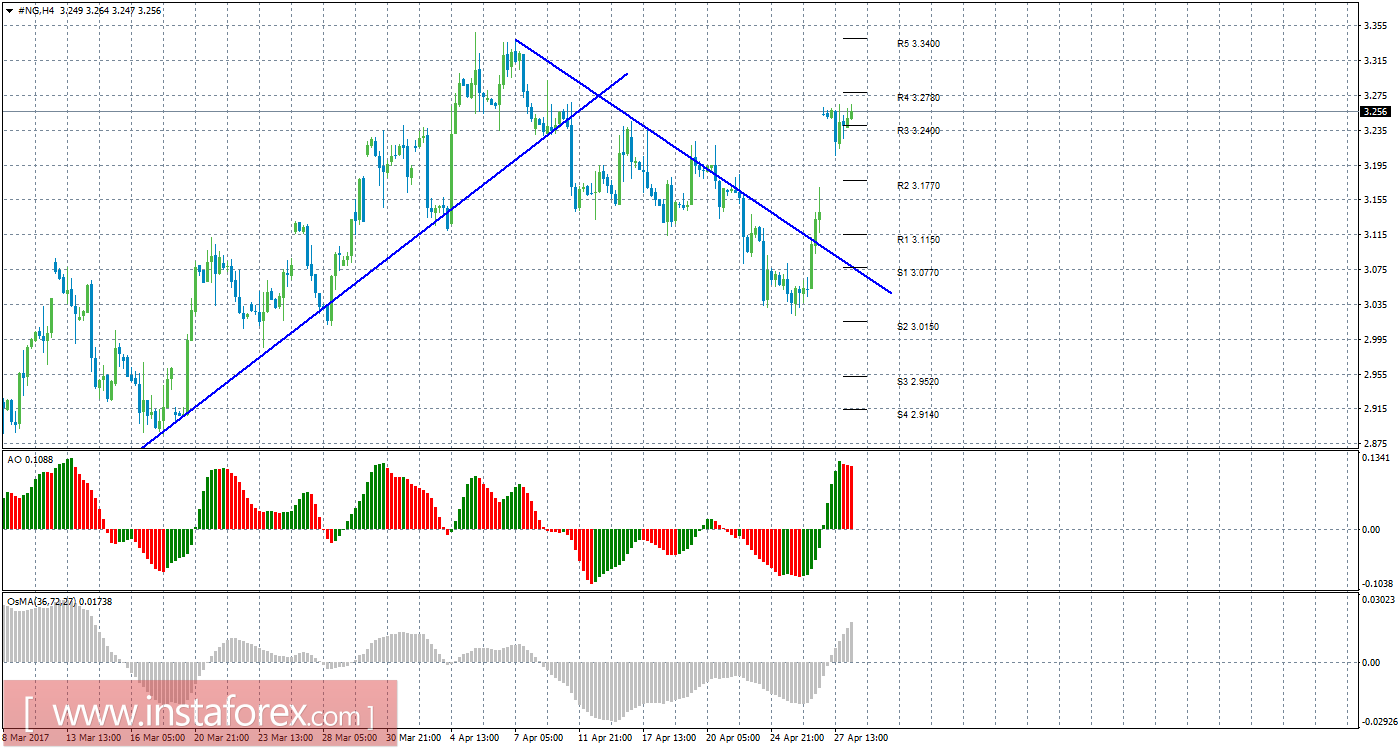1398x749 pixels.
Task: Click the 3.035 price axis value
Action: 1375,305
